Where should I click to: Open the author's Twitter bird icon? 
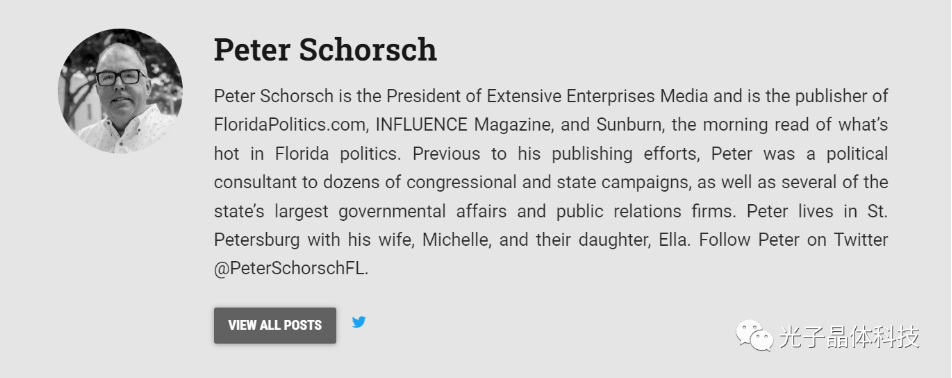point(359,322)
